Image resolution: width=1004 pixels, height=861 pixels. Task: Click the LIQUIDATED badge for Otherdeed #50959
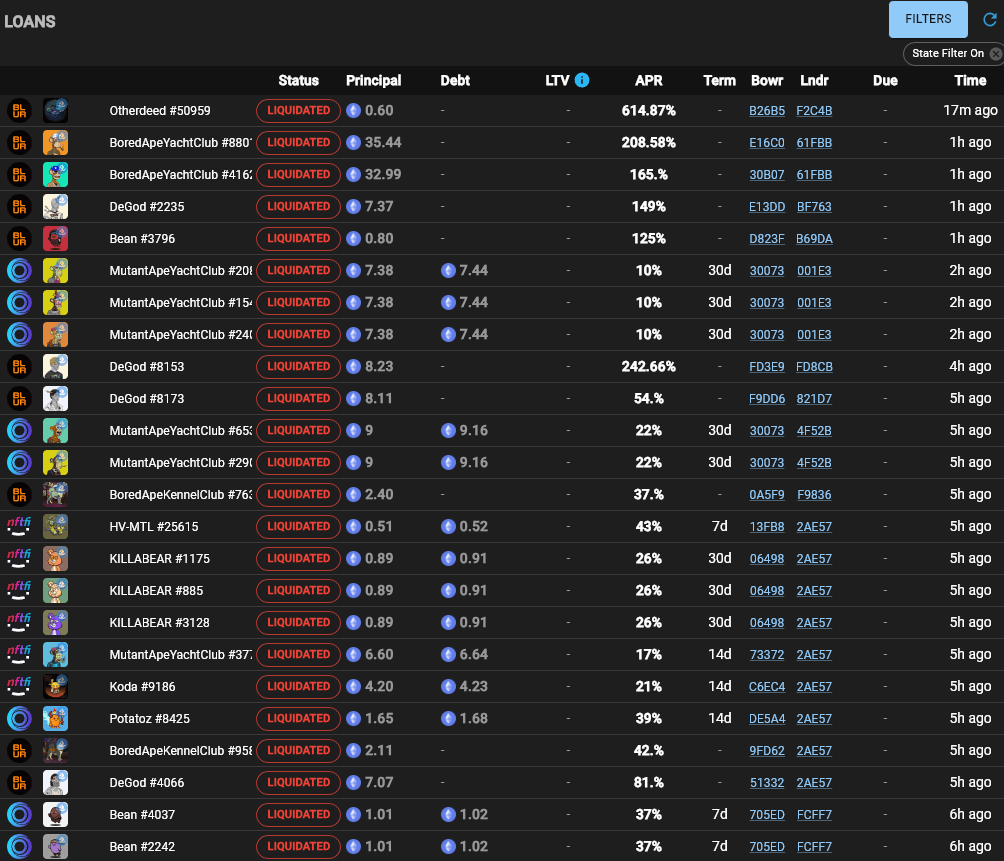click(x=298, y=110)
